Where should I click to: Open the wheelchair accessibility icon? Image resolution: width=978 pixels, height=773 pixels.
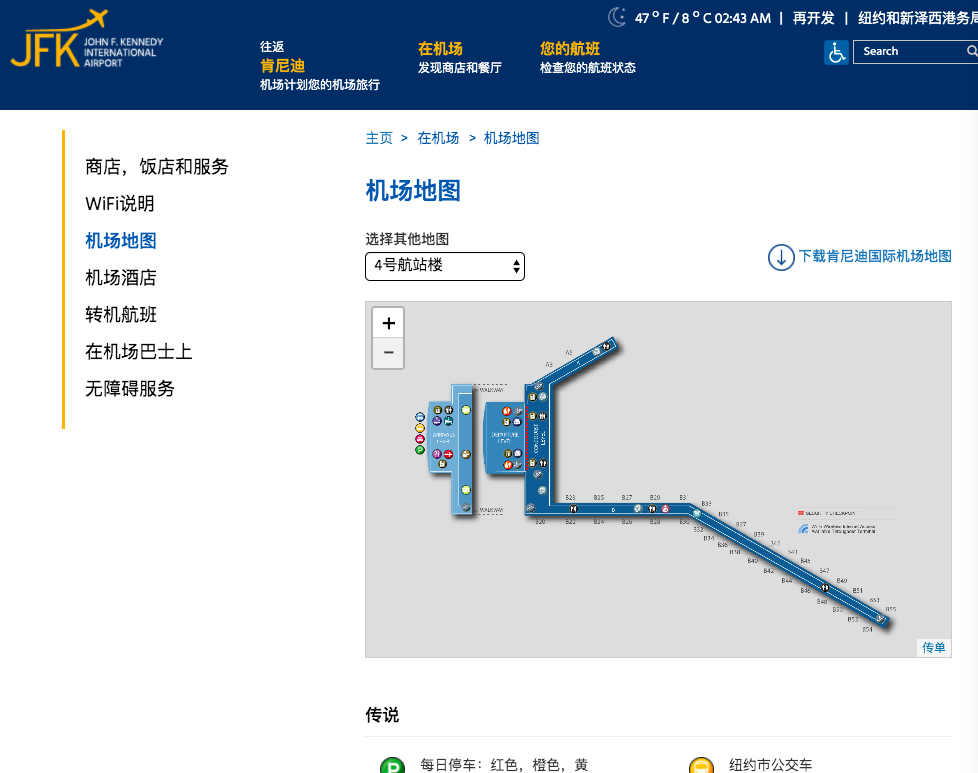pyautogui.click(x=836, y=52)
